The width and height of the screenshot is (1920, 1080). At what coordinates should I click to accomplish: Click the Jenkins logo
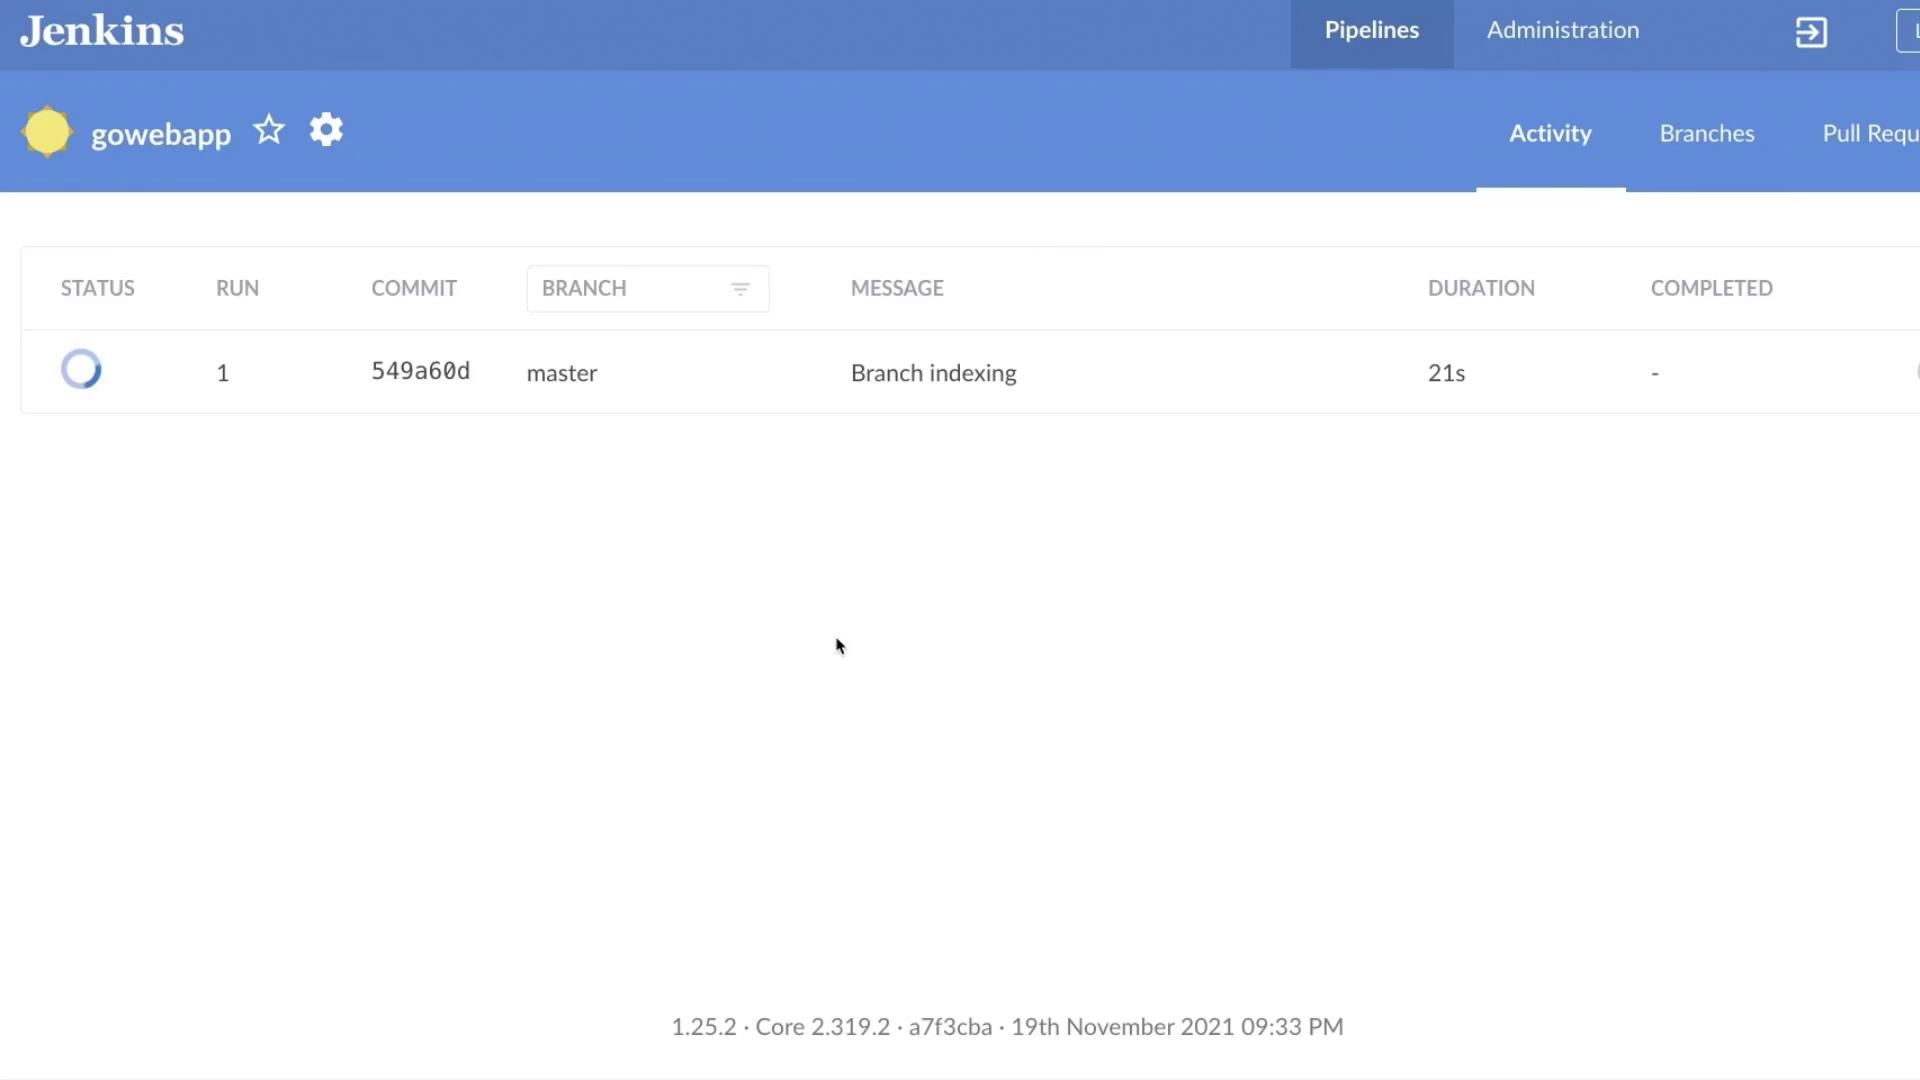pyautogui.click(x=102, y=31)
